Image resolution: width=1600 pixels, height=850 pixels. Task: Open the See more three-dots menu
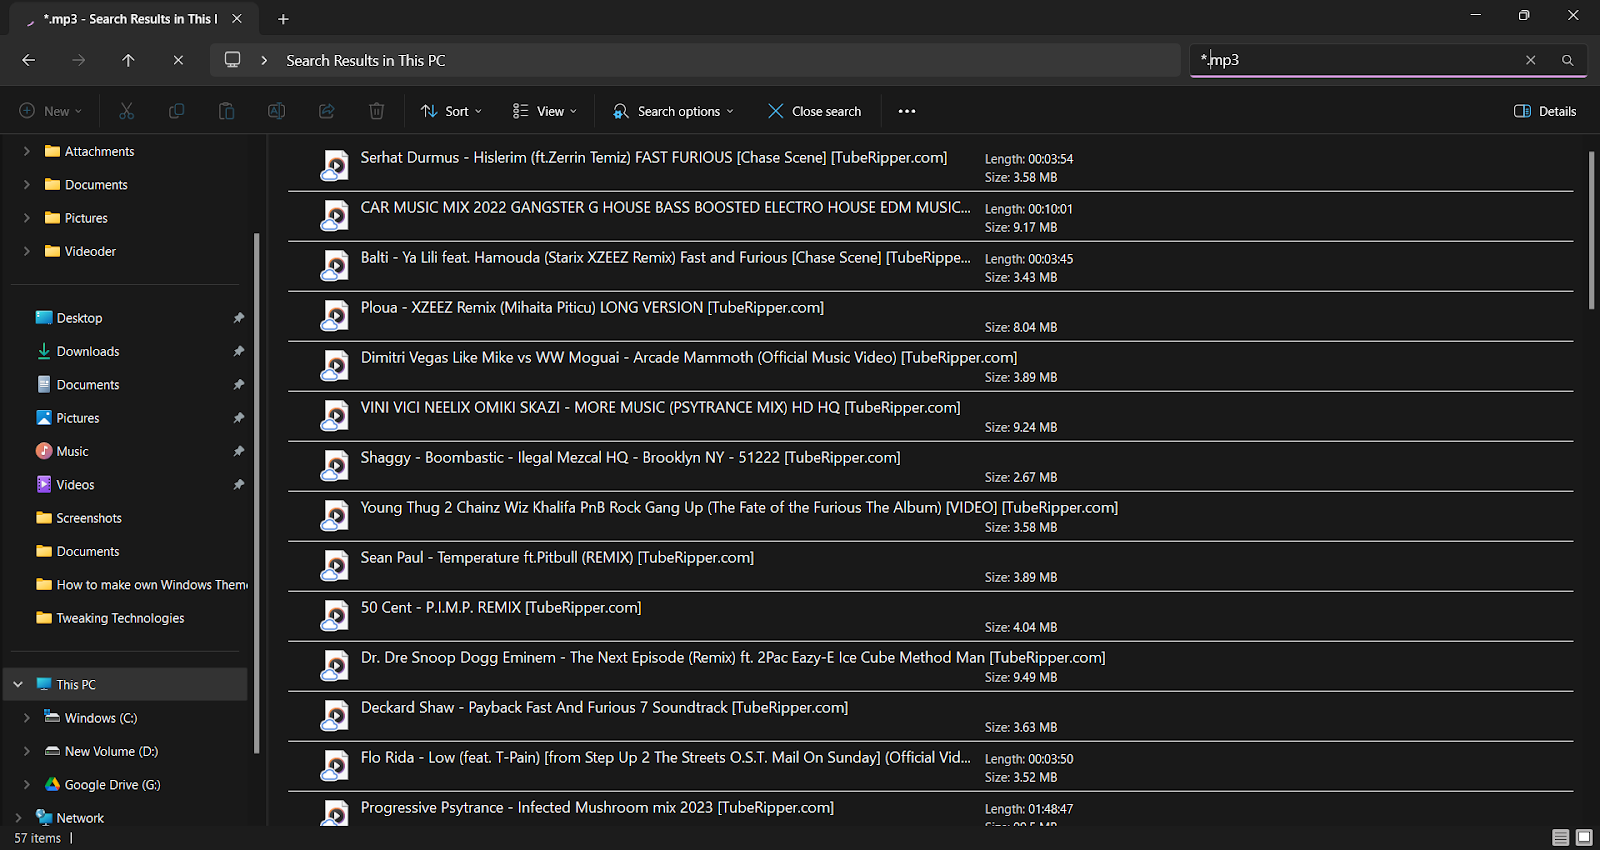tap(907, 111)
